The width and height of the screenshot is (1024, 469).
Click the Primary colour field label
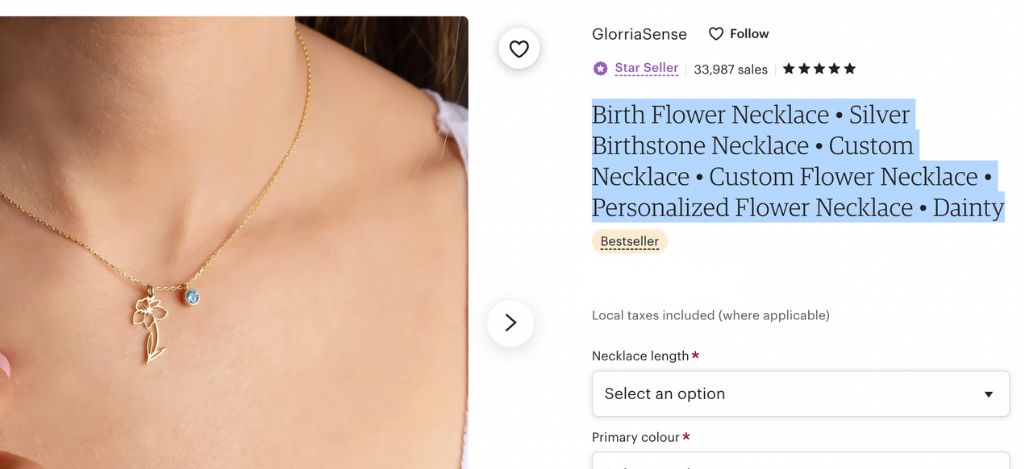pos(635,437)
